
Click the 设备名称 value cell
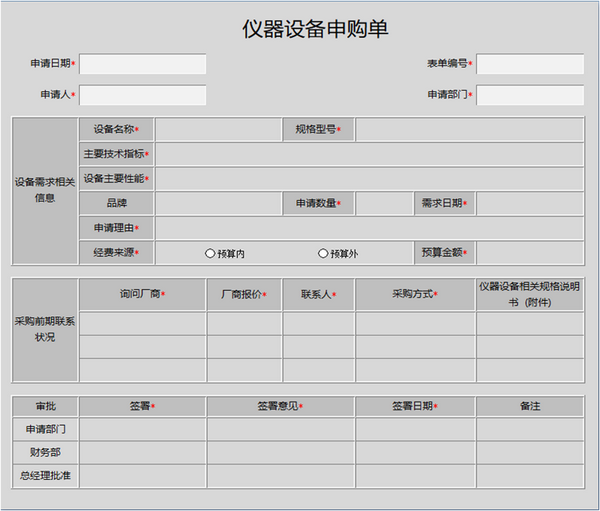click(218, 129)
